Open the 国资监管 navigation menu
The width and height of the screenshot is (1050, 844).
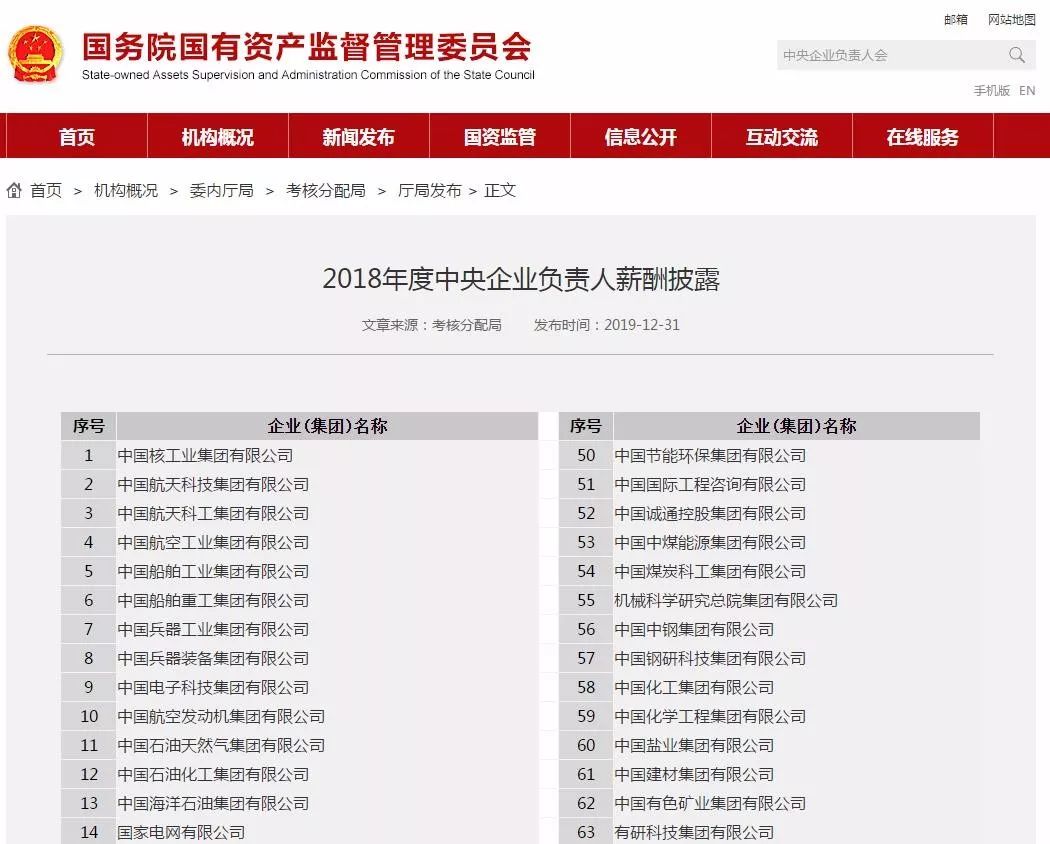[498, 137]
